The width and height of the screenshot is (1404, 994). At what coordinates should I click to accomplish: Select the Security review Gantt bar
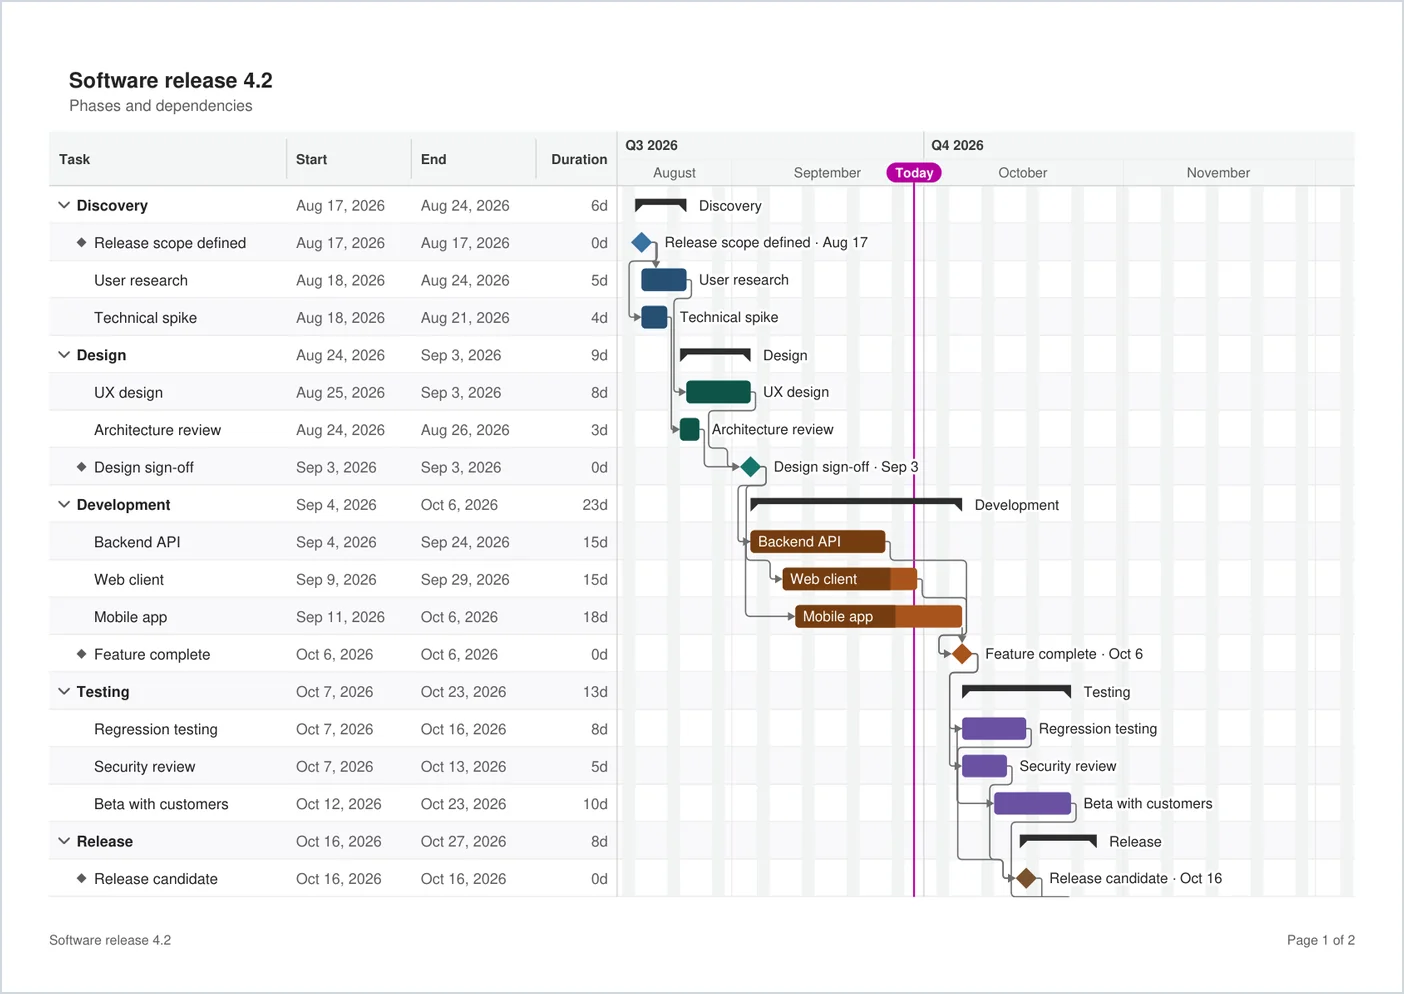point(985,767)
